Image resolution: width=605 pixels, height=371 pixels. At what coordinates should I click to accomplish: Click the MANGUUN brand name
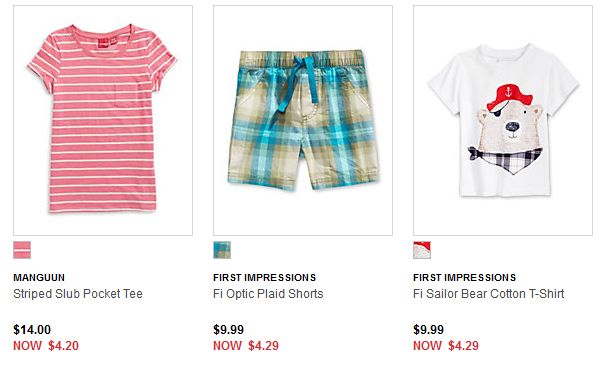pos(39,278)
